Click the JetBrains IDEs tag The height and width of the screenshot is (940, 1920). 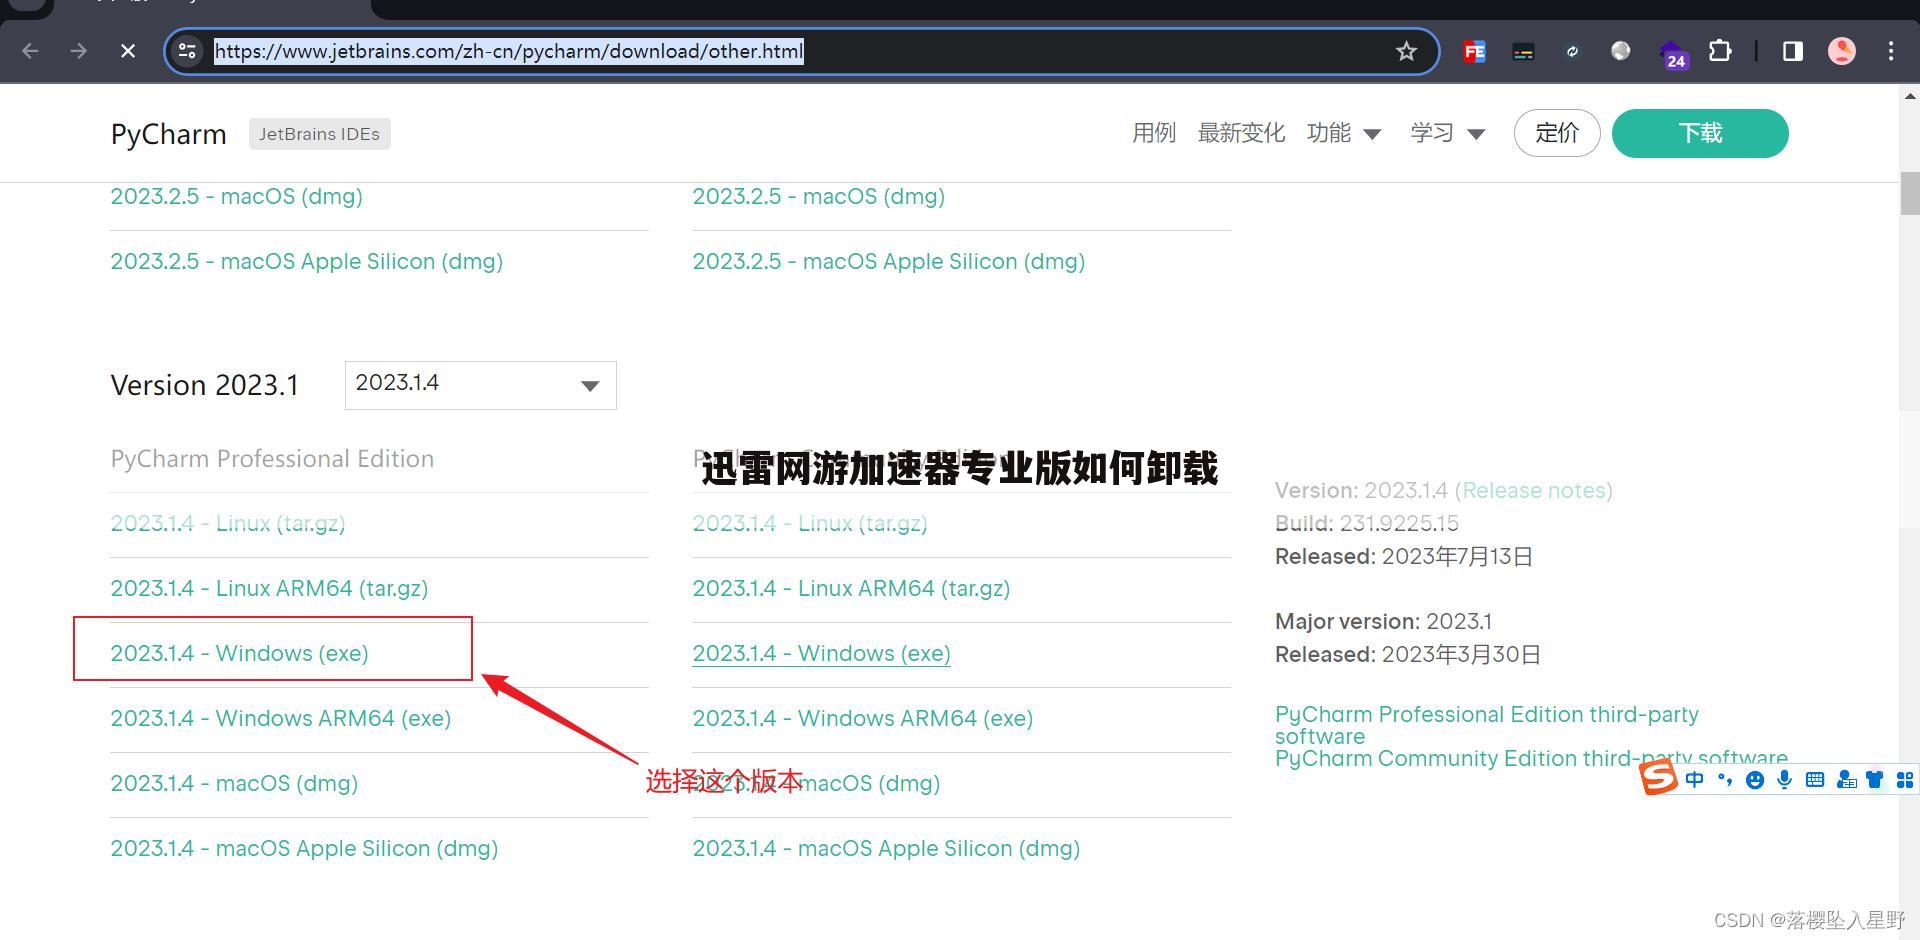pos(319,134)
